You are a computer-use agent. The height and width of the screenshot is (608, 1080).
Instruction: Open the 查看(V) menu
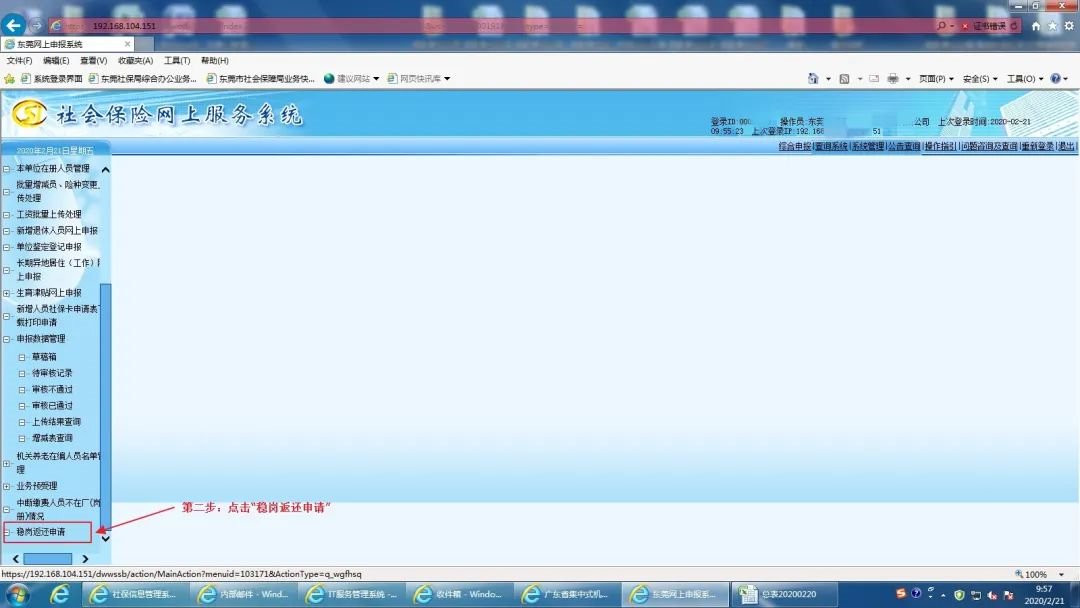coord(94,61)
